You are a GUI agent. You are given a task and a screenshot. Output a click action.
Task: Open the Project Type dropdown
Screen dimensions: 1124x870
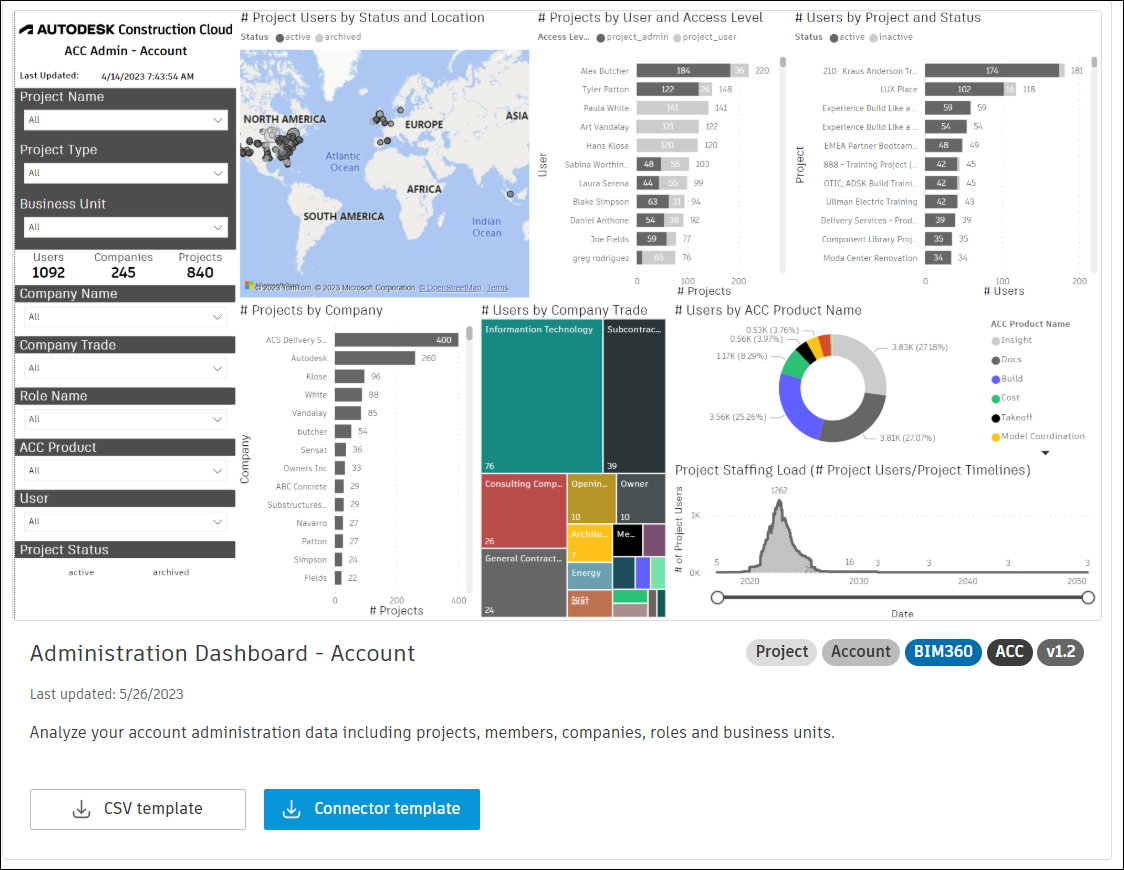[x=125, y=173]
